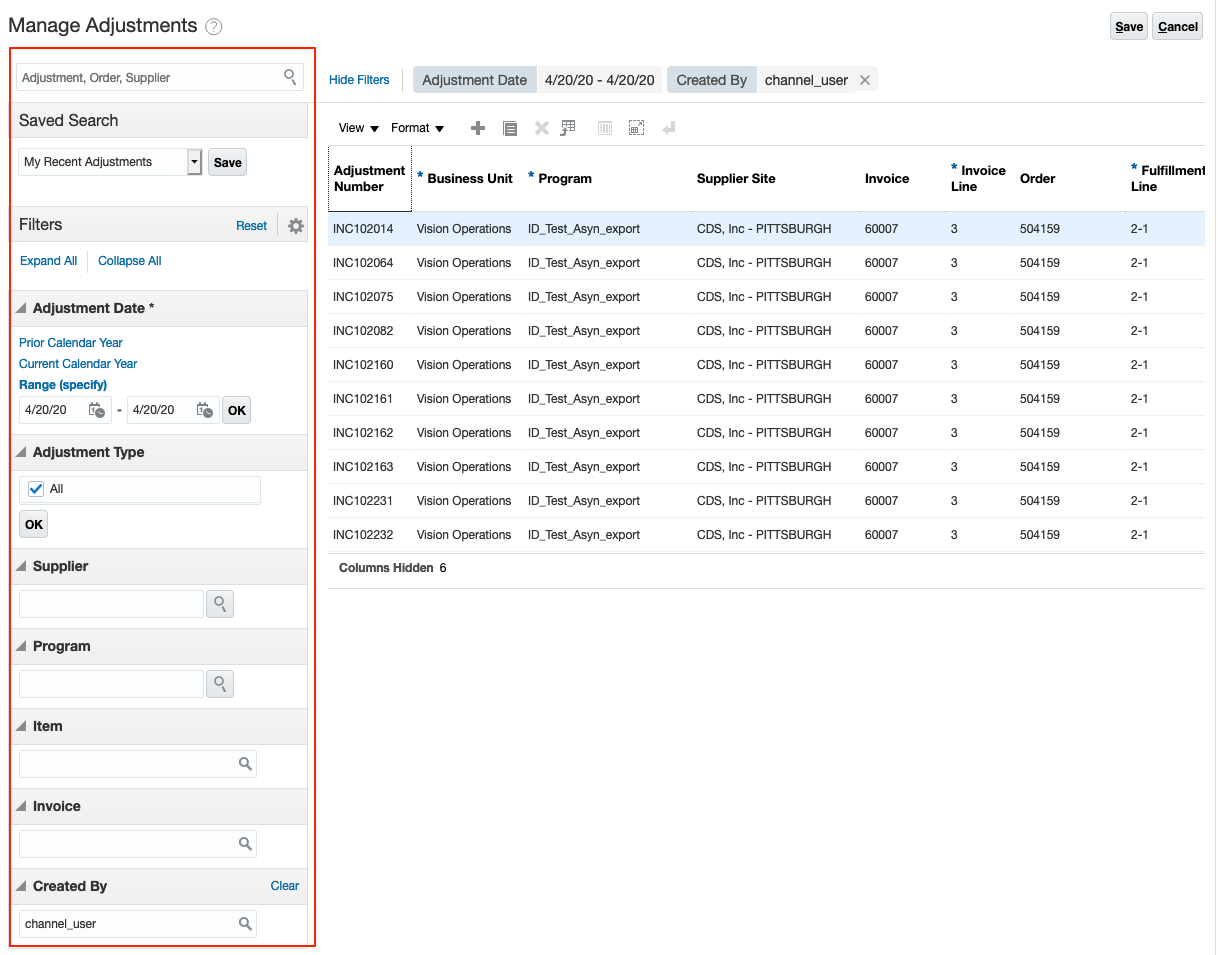
Task: Open the Format menu
Action: [x=417, y=128]
